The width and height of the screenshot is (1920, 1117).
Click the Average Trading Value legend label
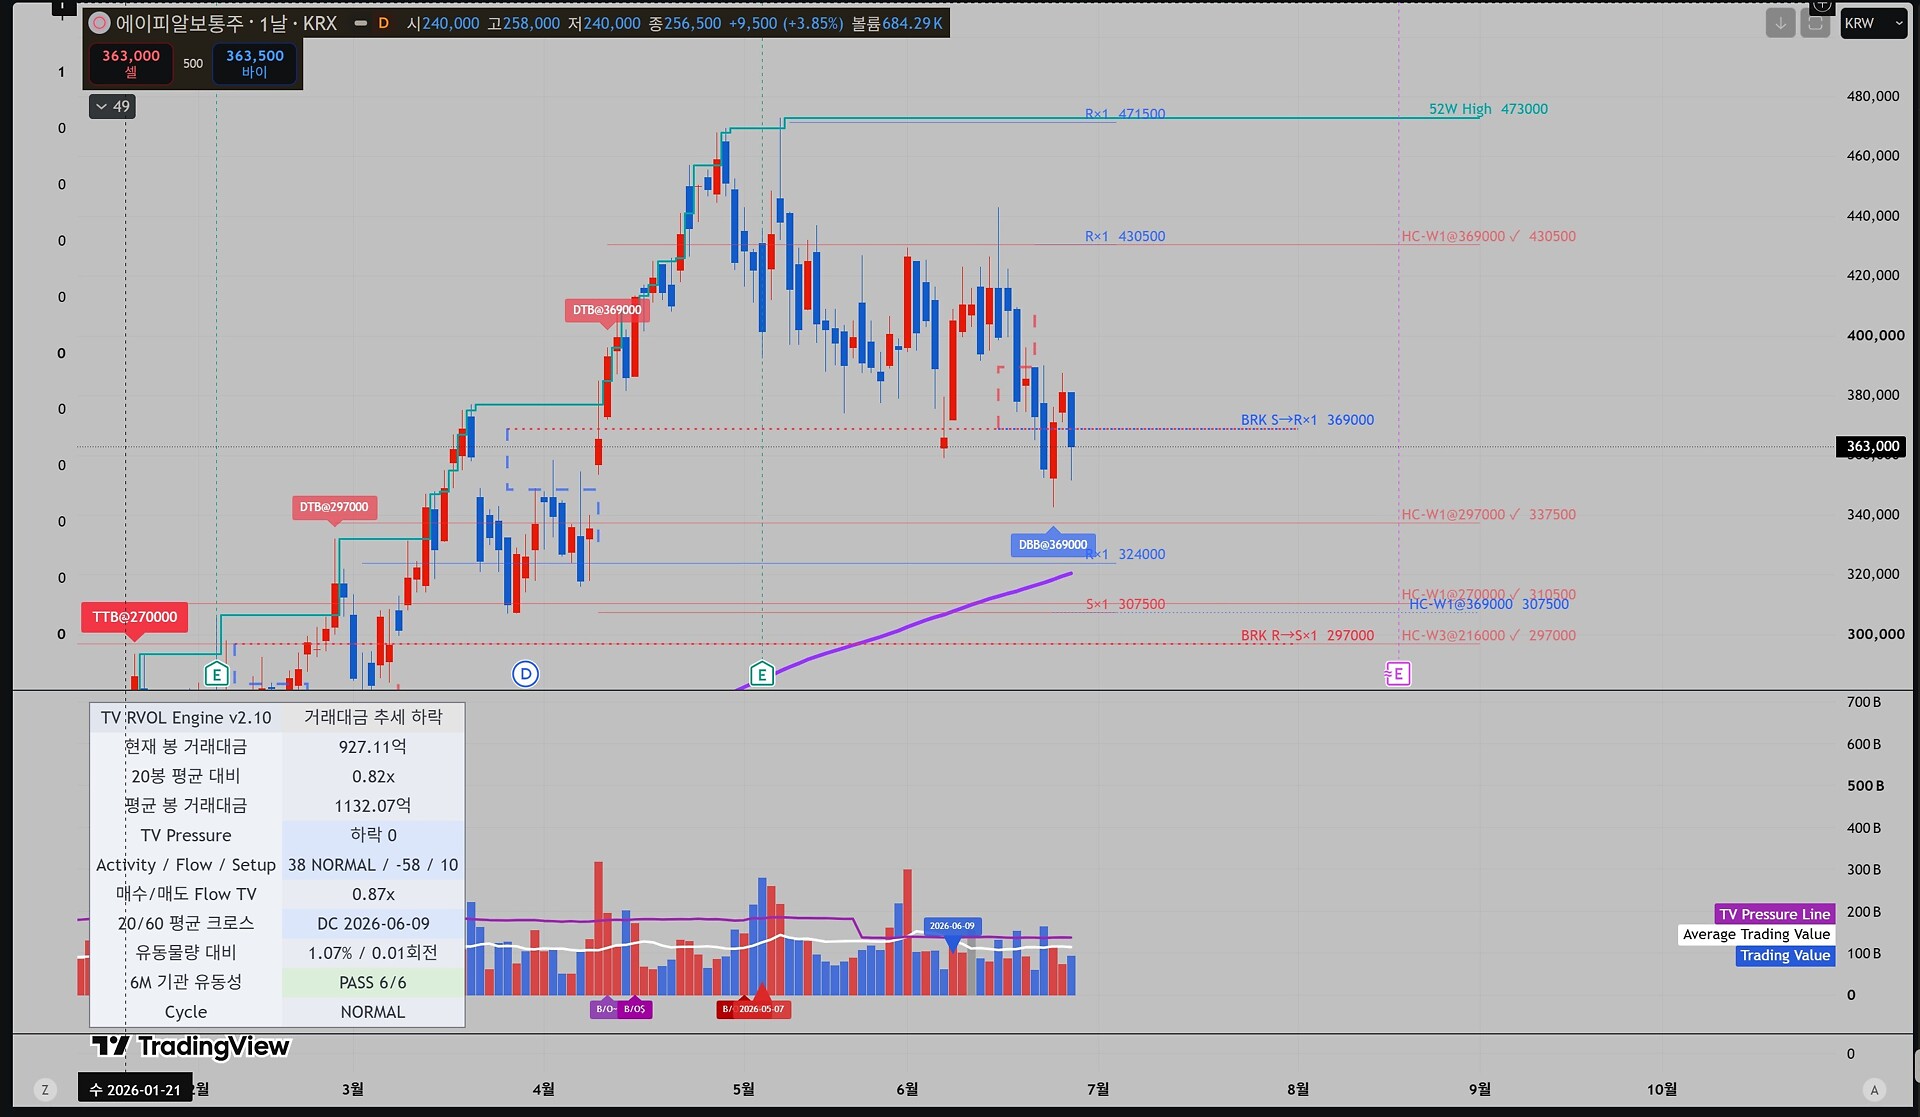pos(1757,934)
